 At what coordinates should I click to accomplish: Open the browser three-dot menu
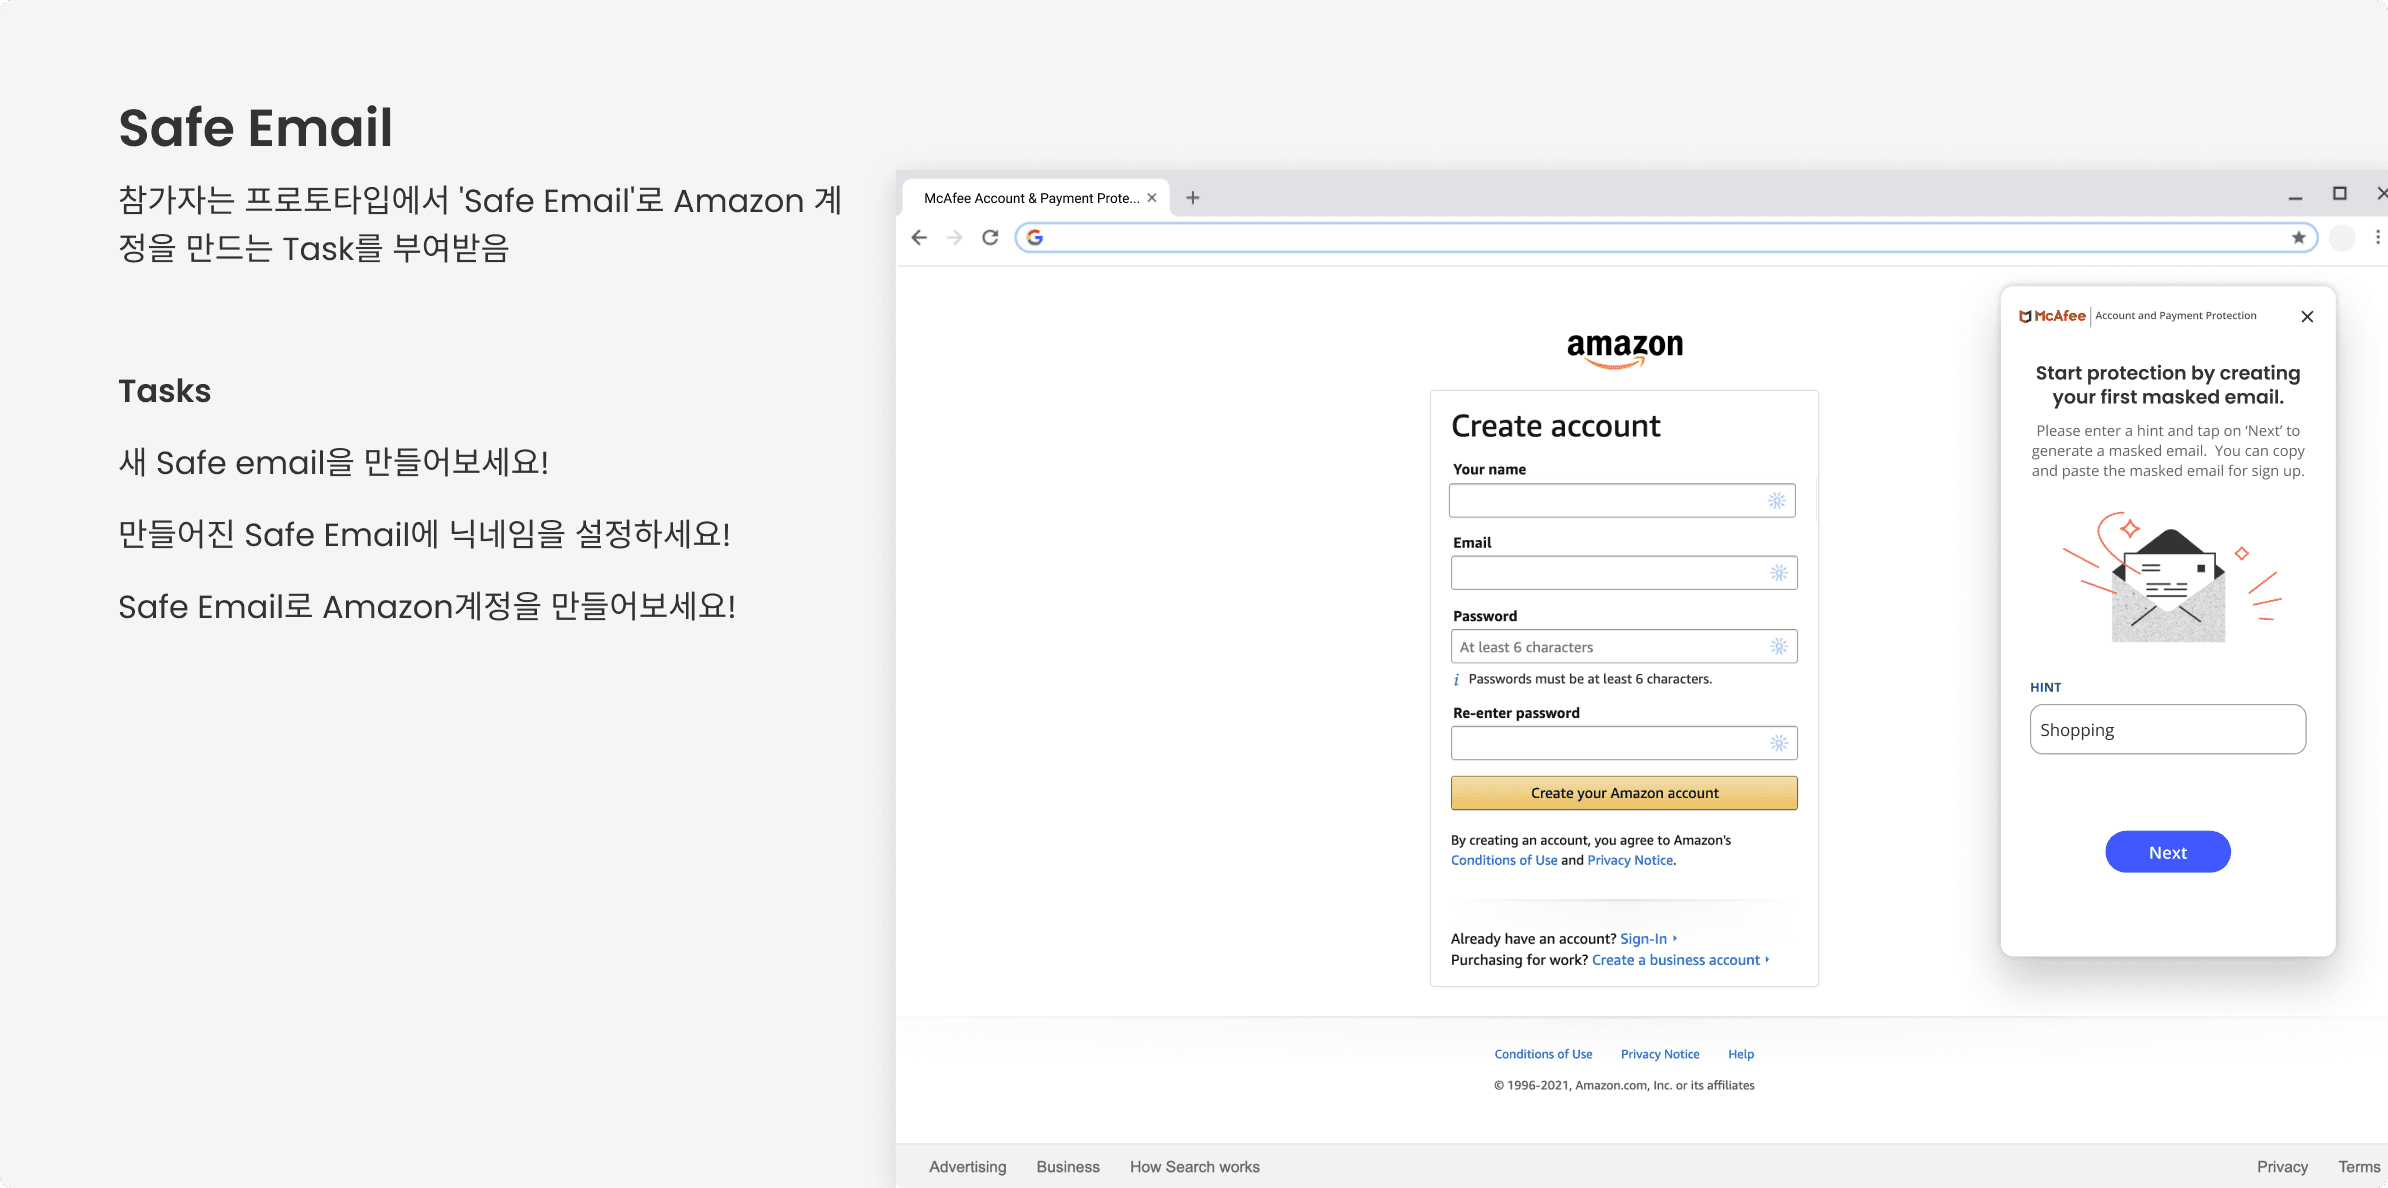pyautogui.click(x=2378, y=237)
